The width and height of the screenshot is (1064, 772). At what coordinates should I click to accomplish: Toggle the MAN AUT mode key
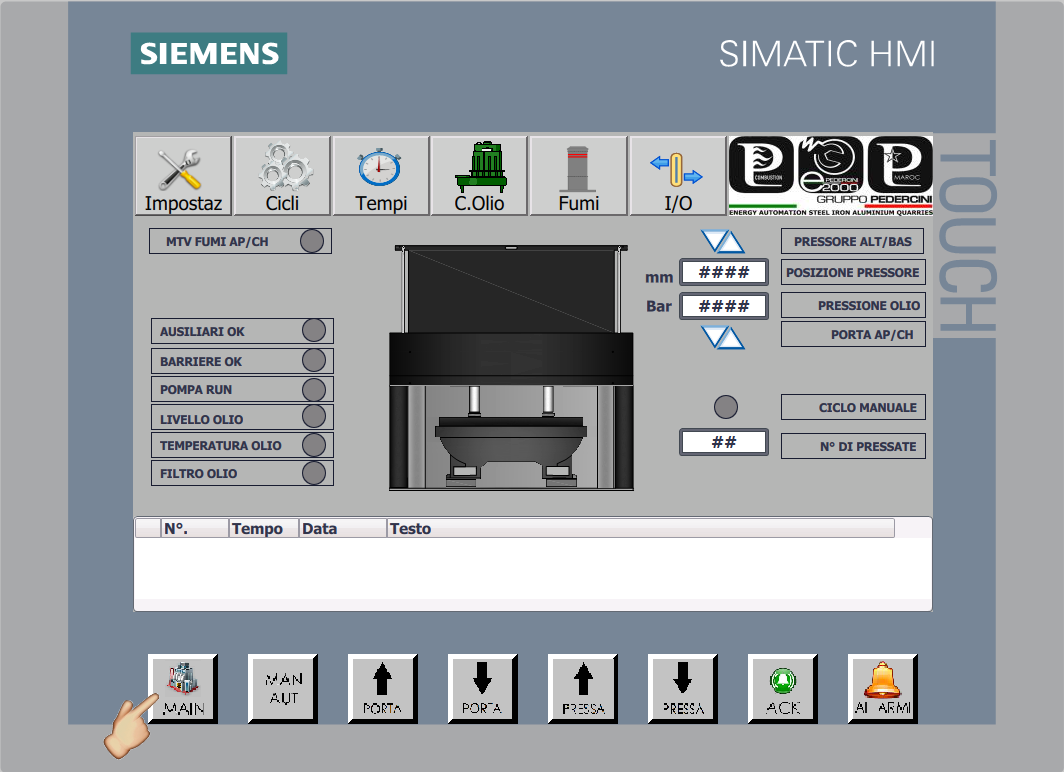[283, 689]
